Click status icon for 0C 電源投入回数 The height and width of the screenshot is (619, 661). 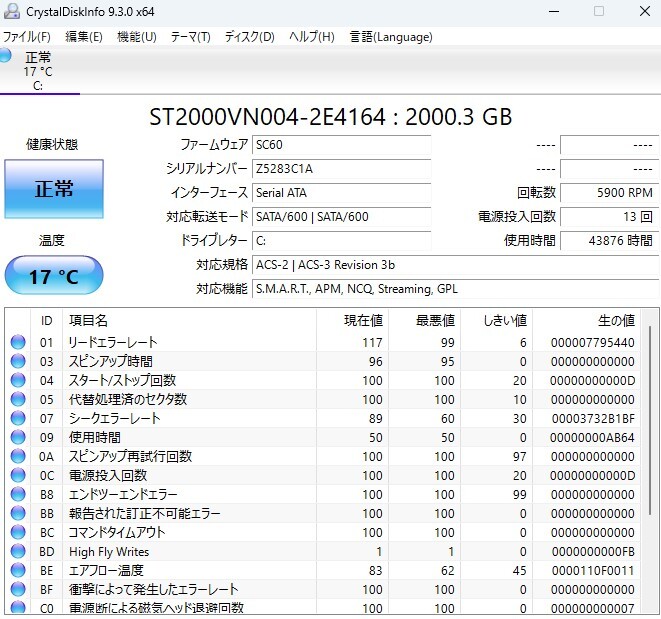click(18, 475)
